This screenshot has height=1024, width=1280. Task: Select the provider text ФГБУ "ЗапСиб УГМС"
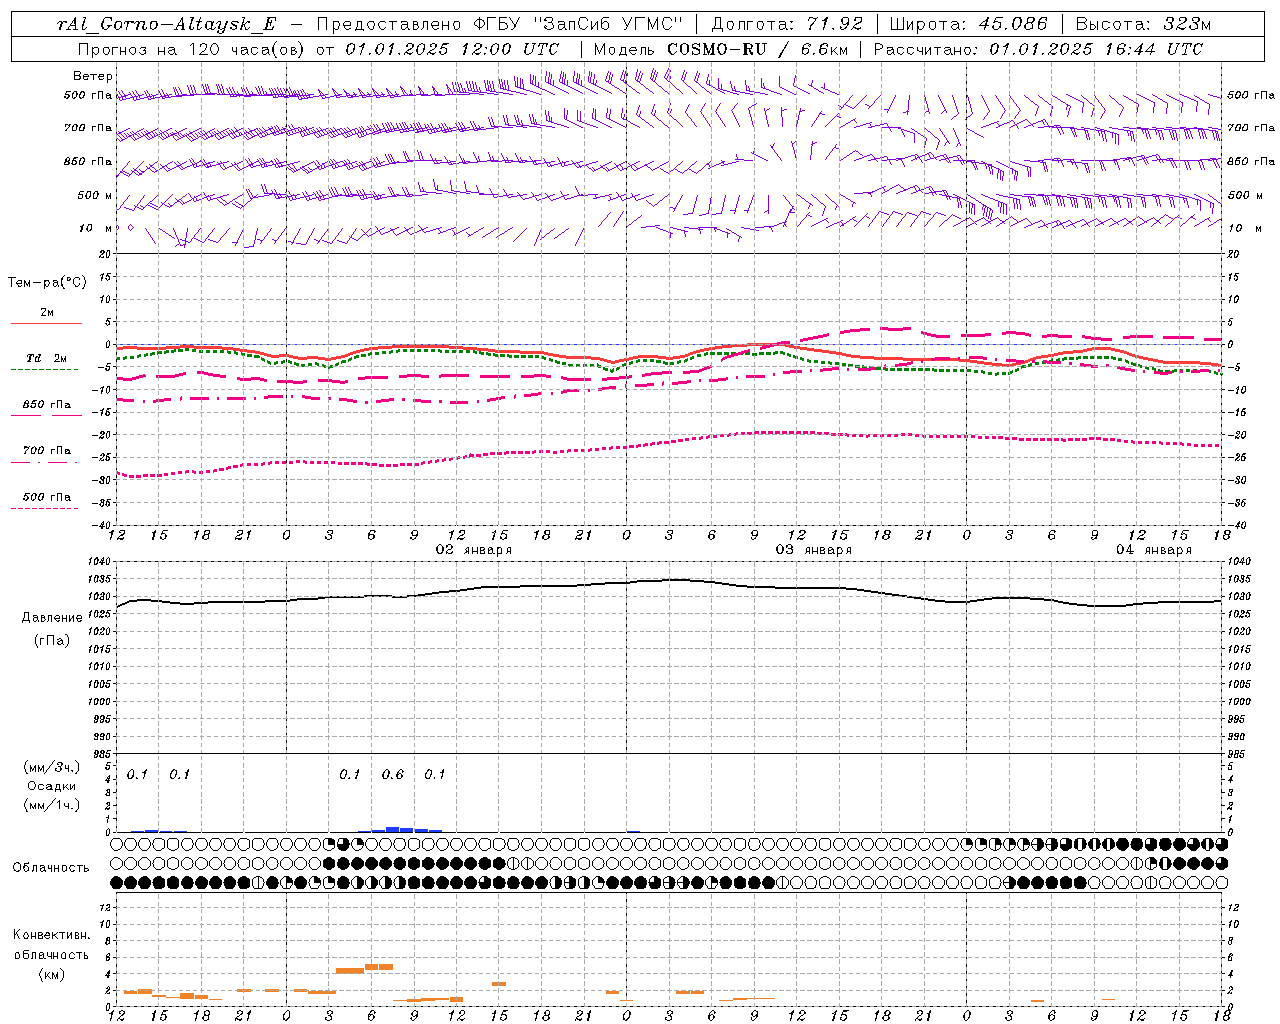point(579,24)
